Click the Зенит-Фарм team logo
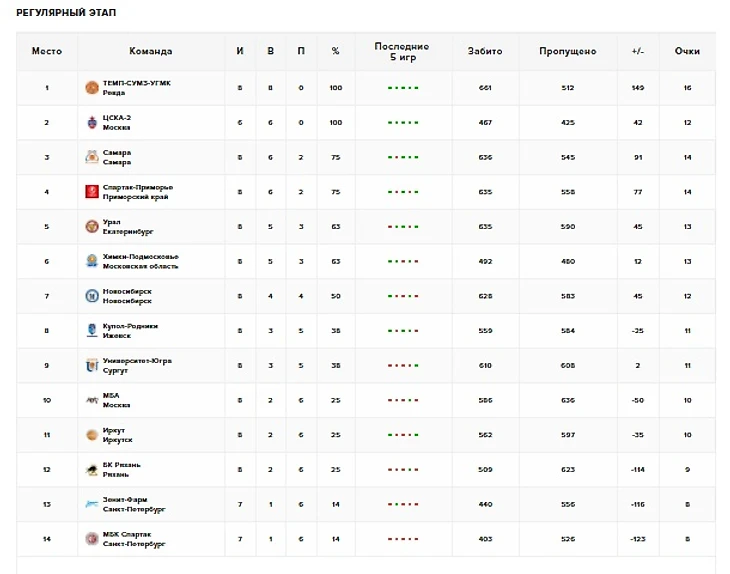Viewport: 730px width, 574px height. (92, 505)
